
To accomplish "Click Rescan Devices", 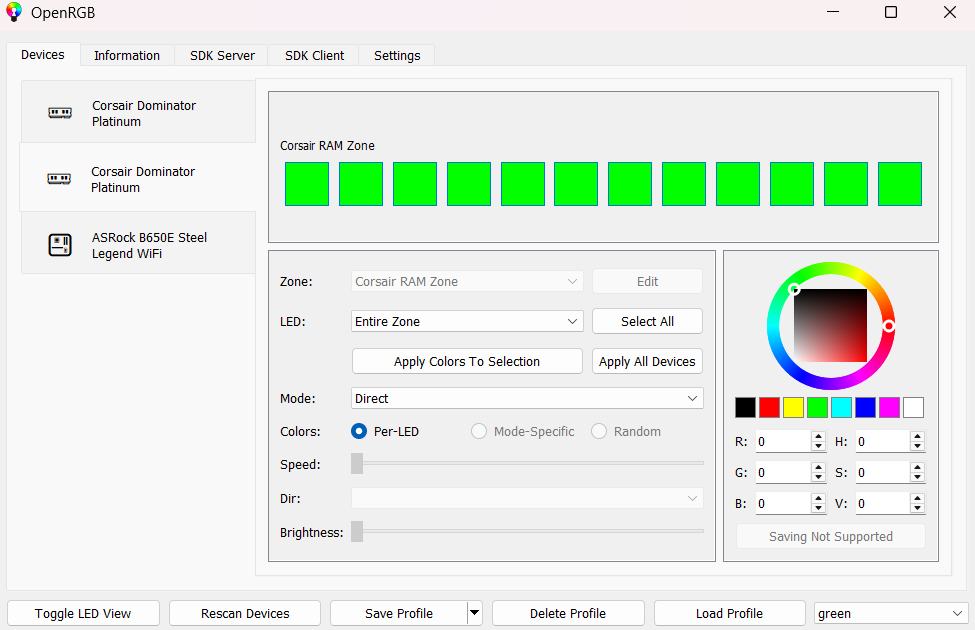I will pyautogui.click(x=245, y=613).
